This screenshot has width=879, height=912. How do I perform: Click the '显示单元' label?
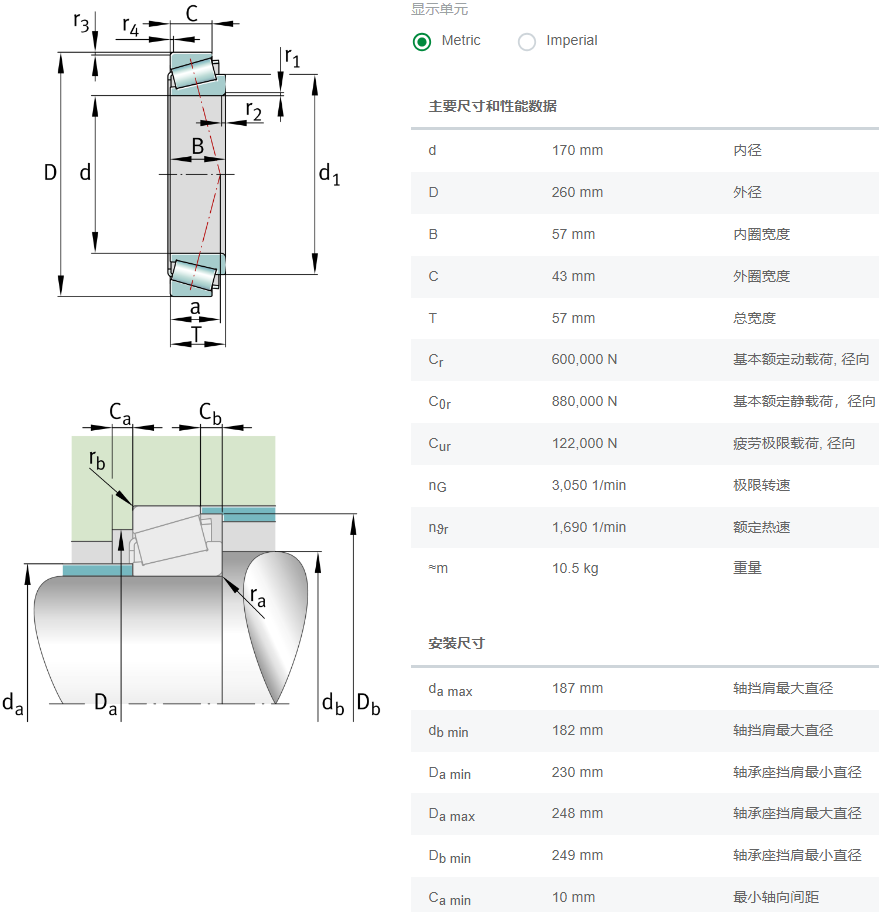[x=439, y=9]
